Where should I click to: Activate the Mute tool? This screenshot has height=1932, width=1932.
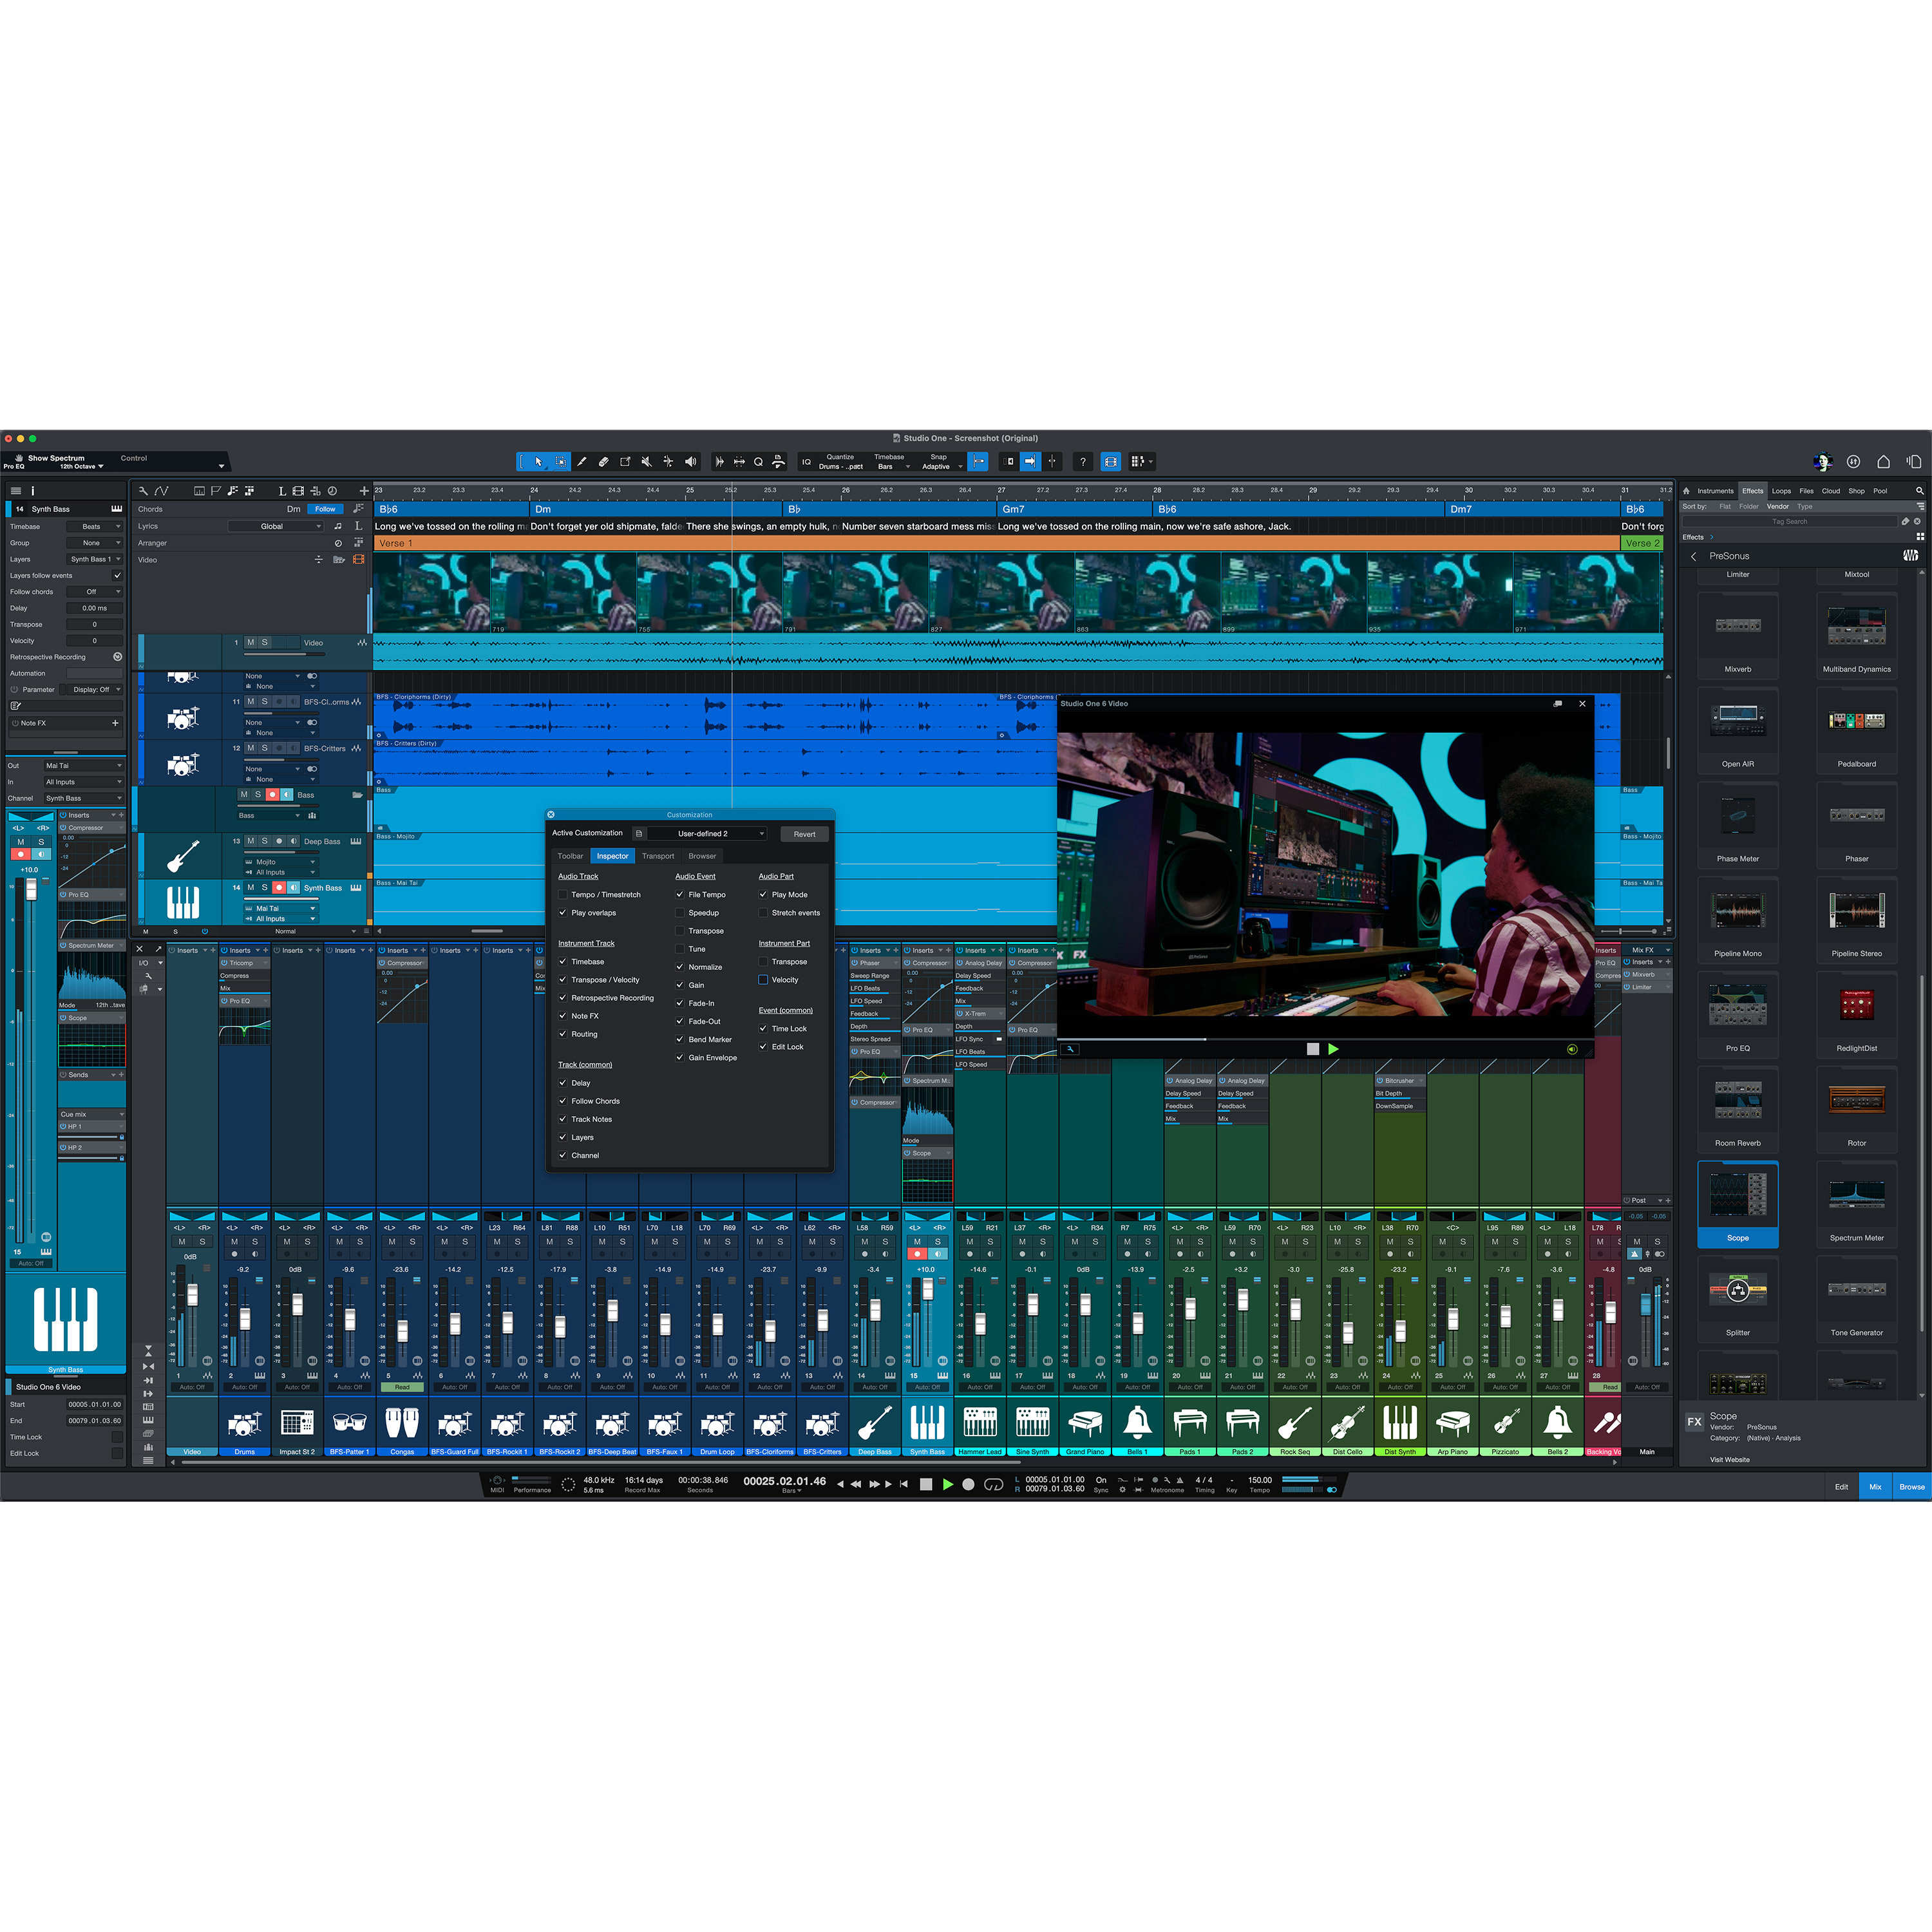[647, 461]
